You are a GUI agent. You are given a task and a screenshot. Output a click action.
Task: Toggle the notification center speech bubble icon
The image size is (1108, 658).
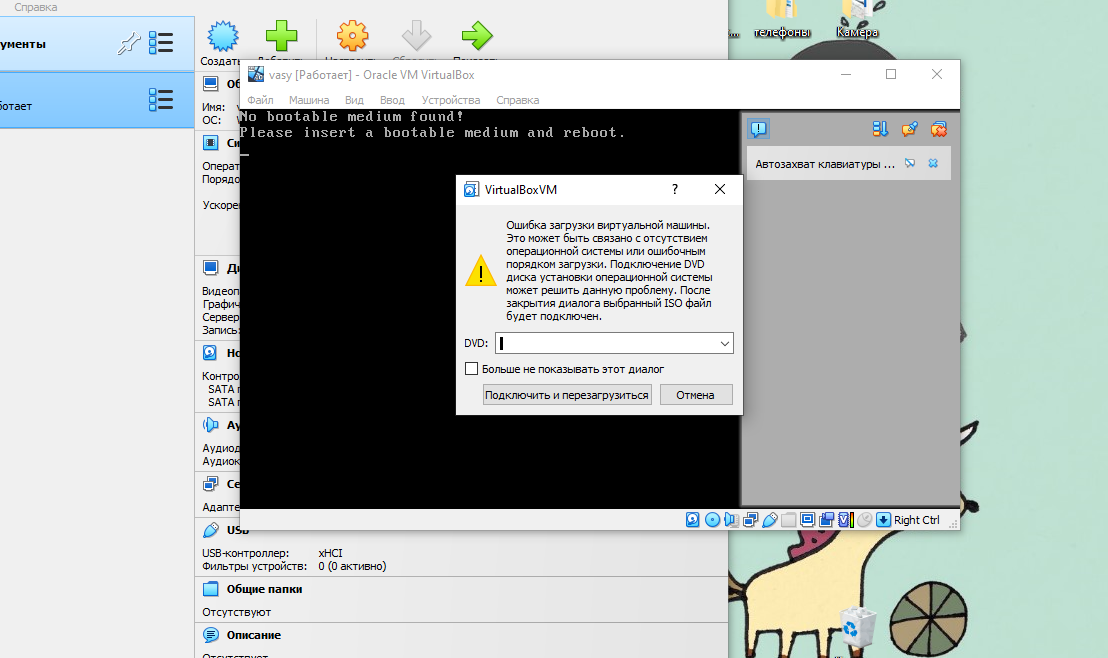coord(759,129)
